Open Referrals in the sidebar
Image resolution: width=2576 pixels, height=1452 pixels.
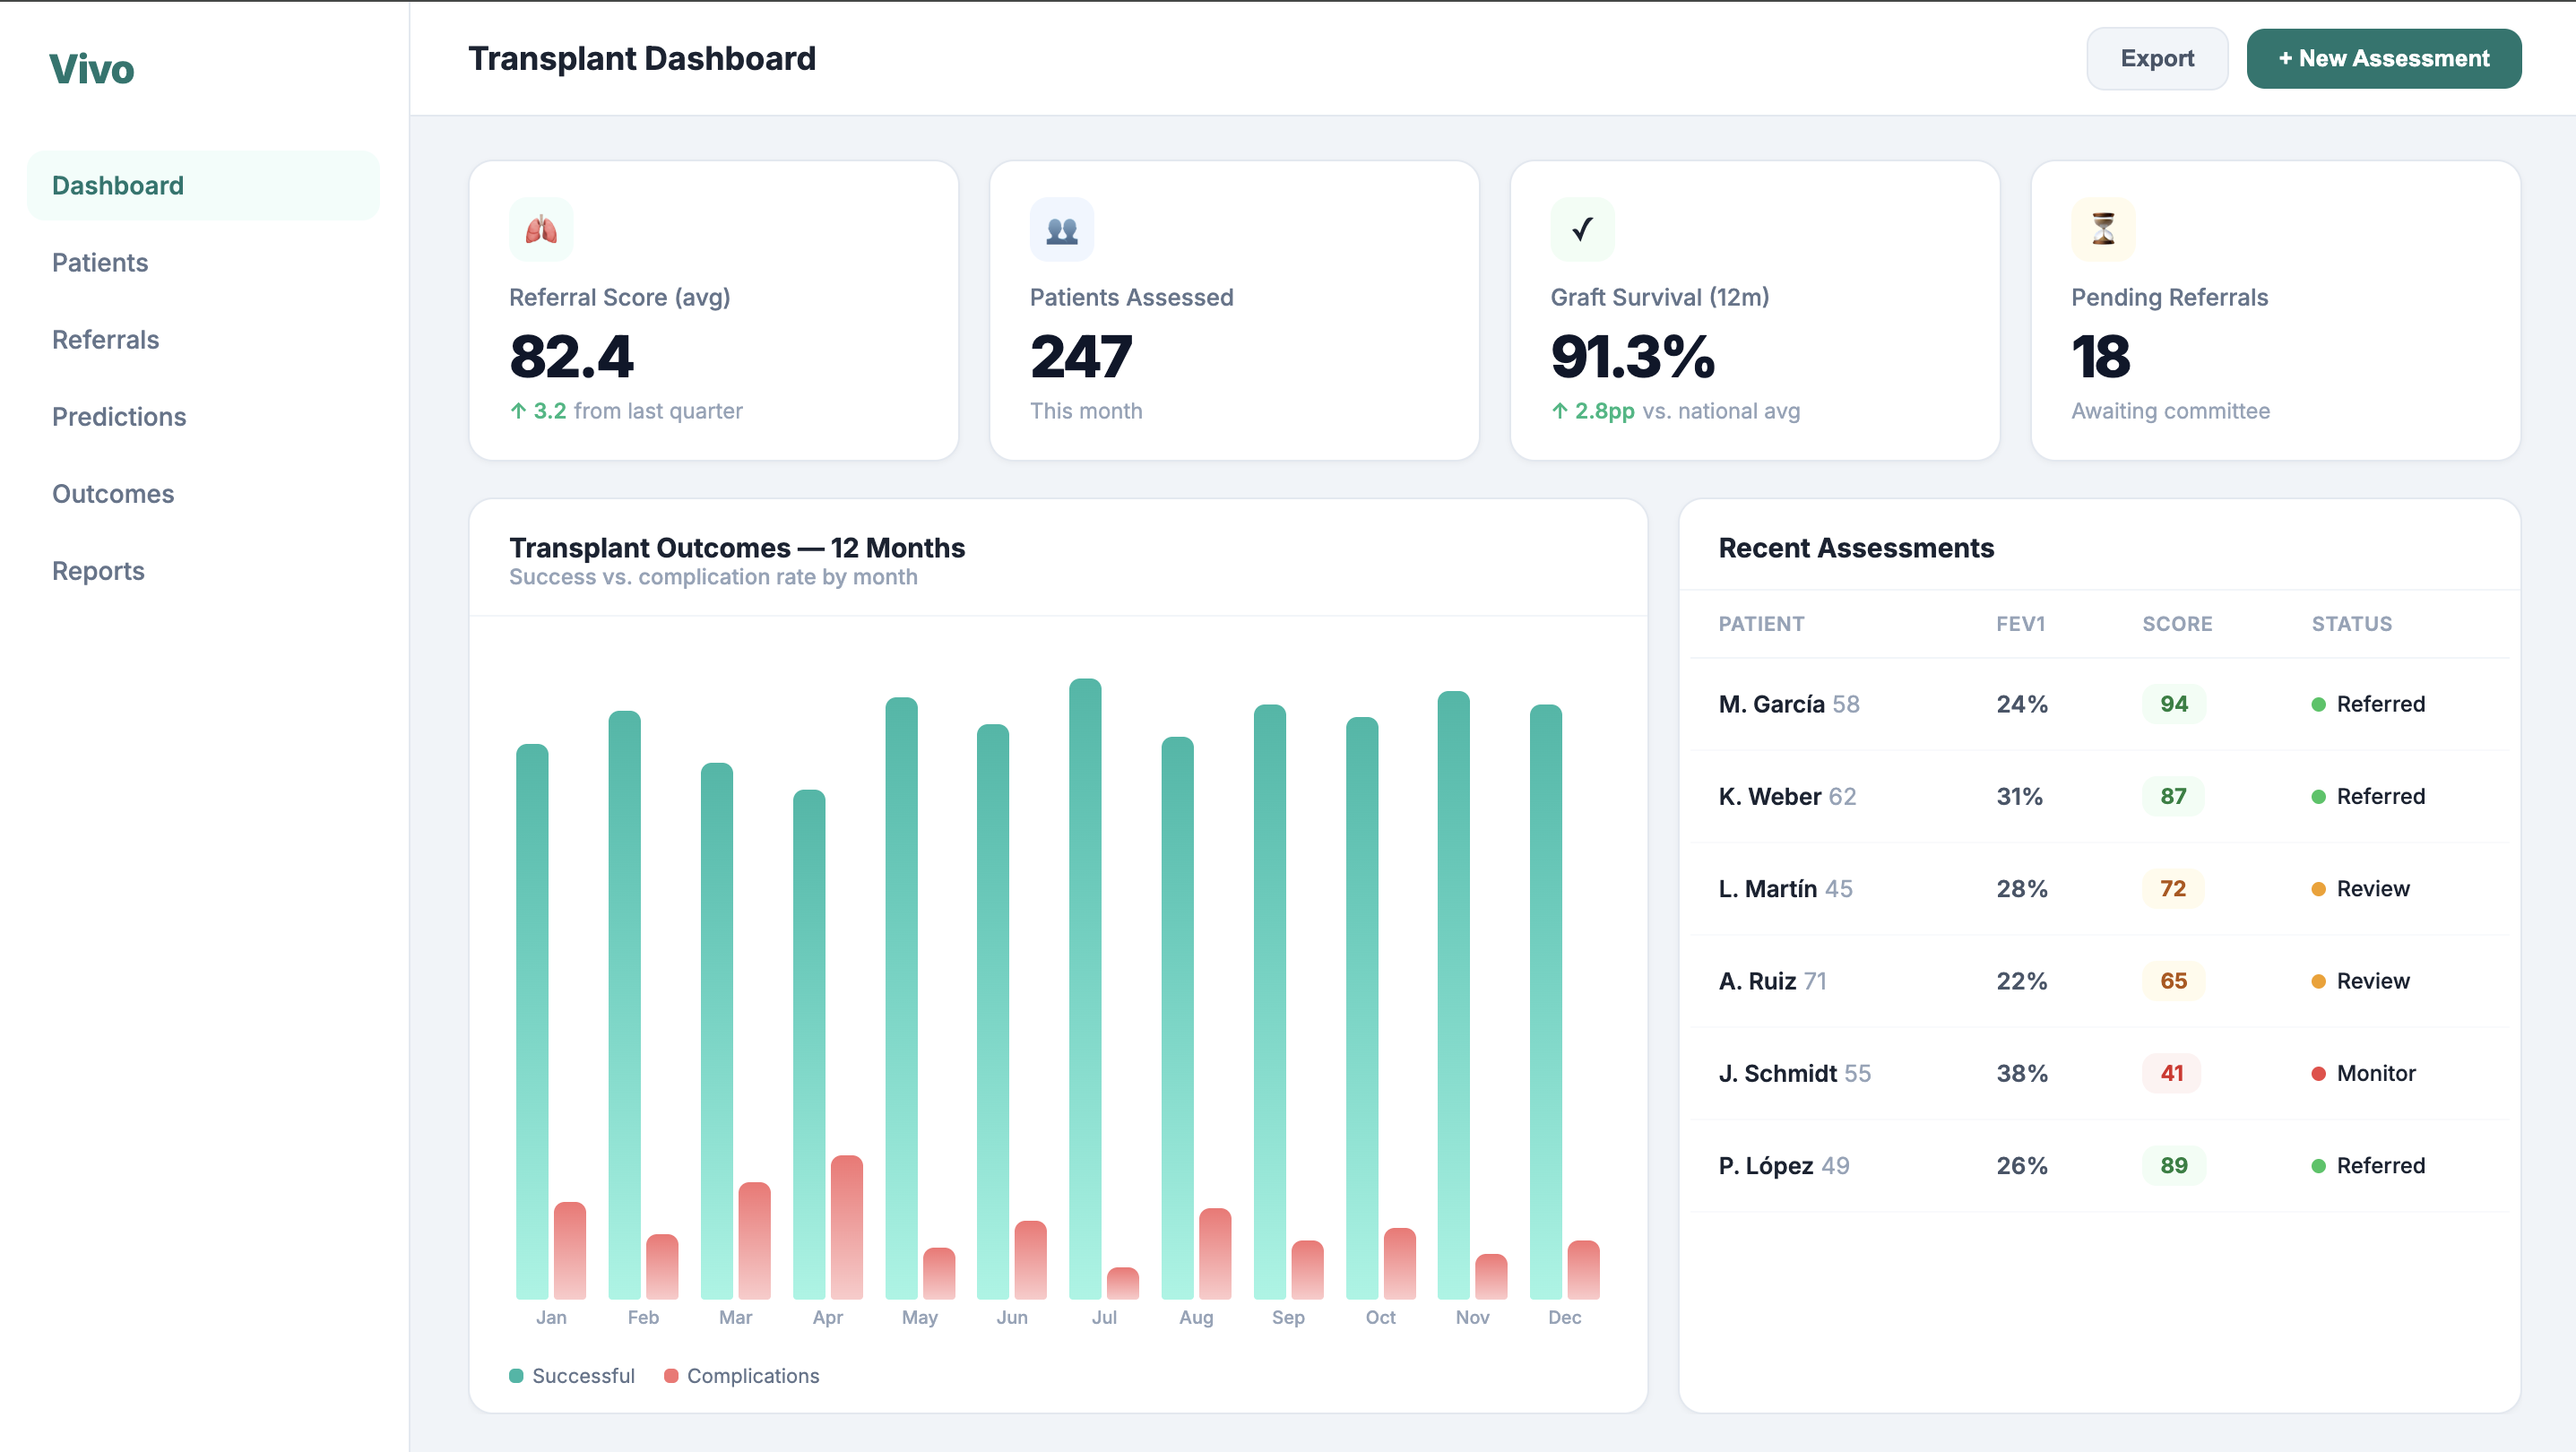203,340
